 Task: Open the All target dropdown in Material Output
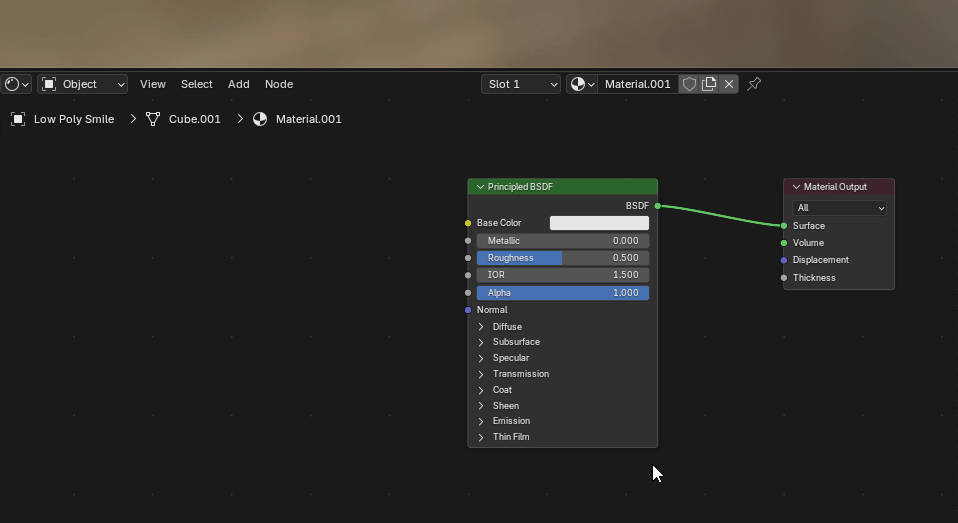point(839,208)
